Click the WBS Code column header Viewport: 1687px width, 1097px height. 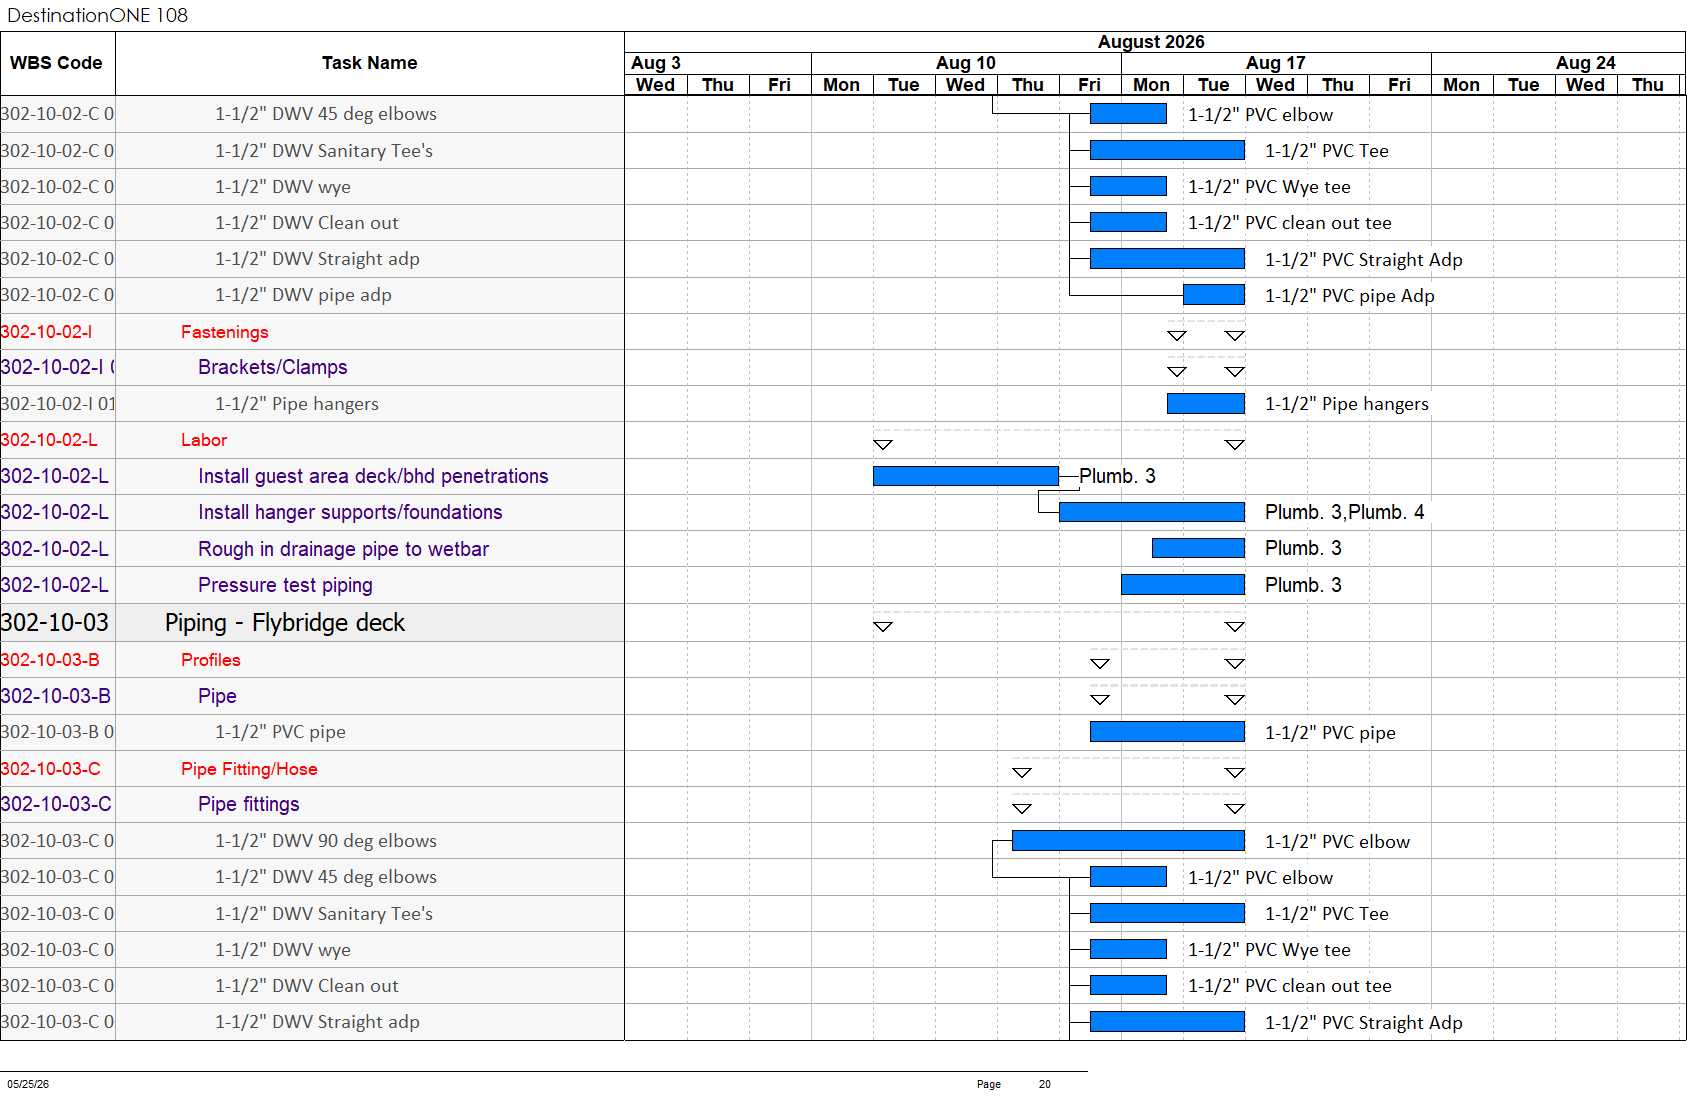point(57,63)
